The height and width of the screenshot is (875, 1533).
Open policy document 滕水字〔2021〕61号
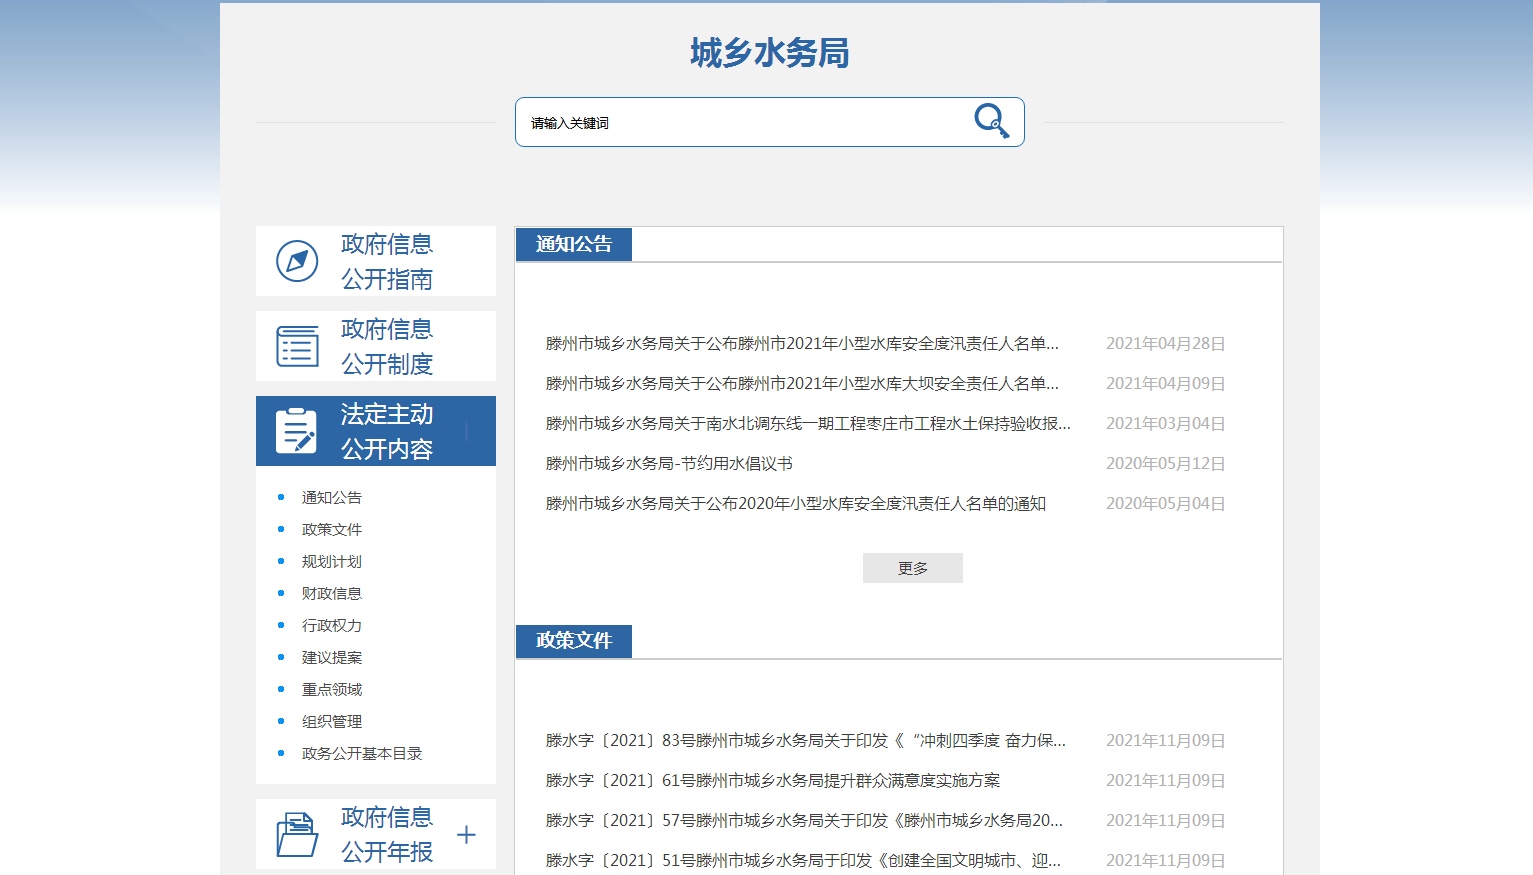click(x=773, y=780)
